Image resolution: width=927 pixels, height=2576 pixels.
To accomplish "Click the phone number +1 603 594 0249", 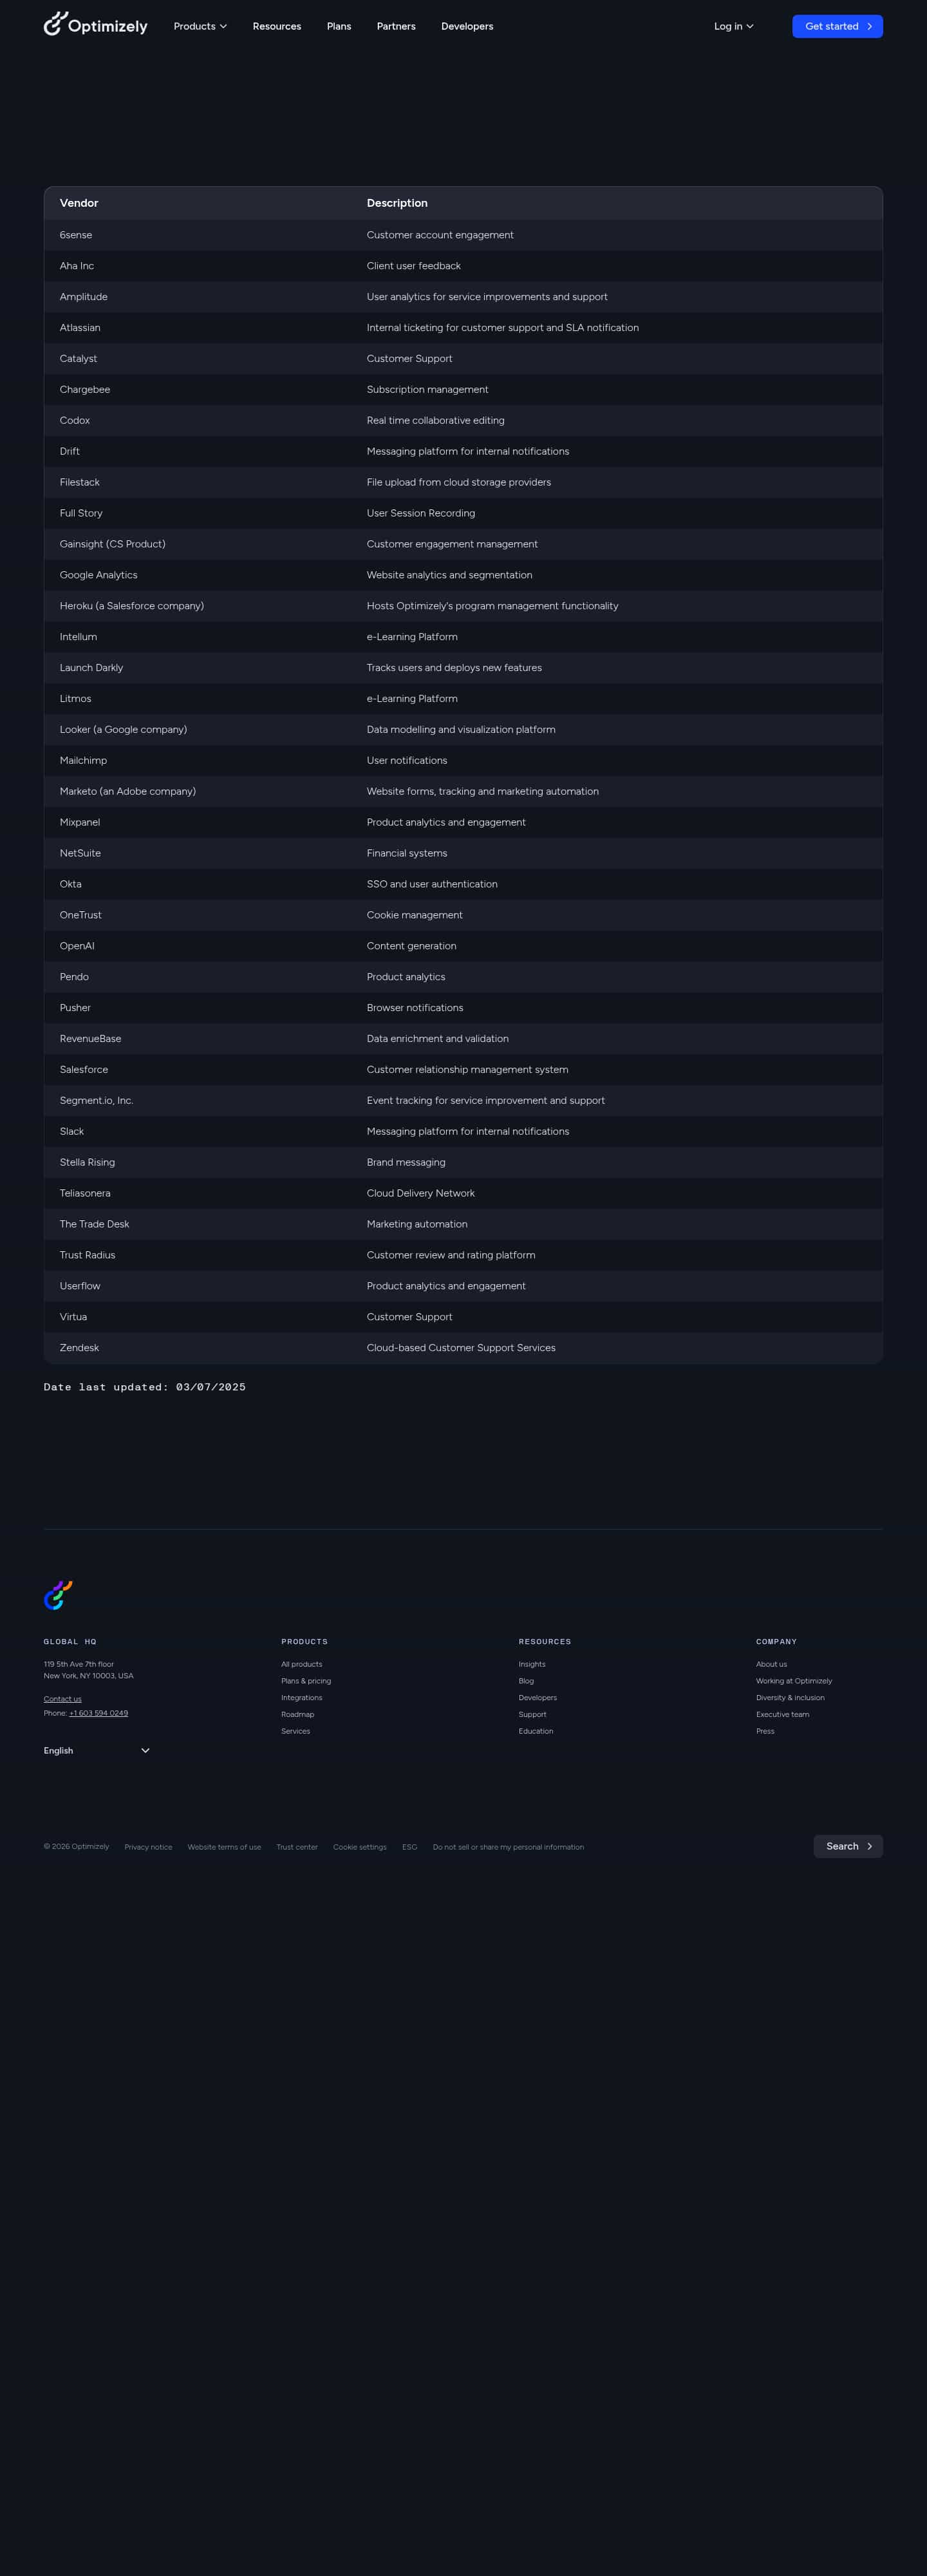I will [97, 1712].
